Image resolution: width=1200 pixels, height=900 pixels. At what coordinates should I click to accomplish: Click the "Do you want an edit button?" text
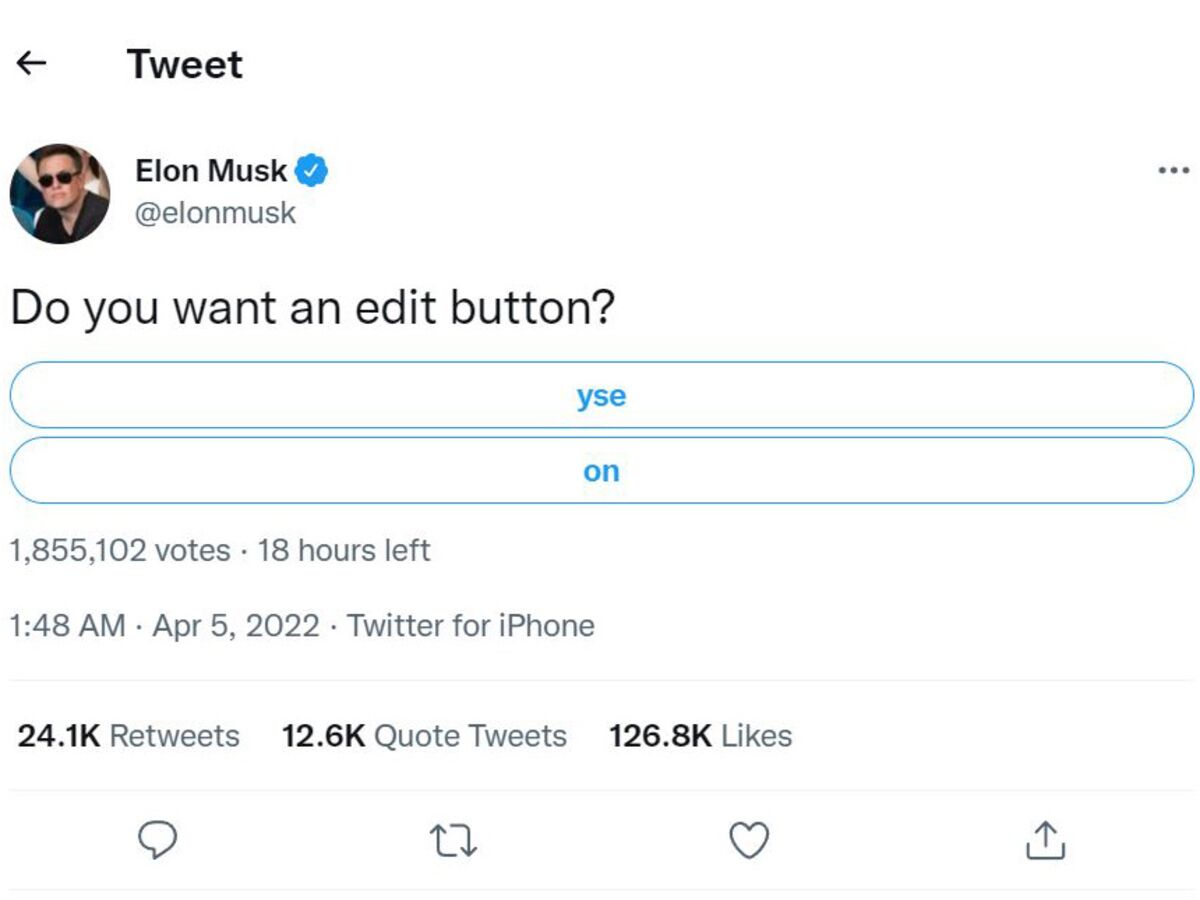[312, 308]
